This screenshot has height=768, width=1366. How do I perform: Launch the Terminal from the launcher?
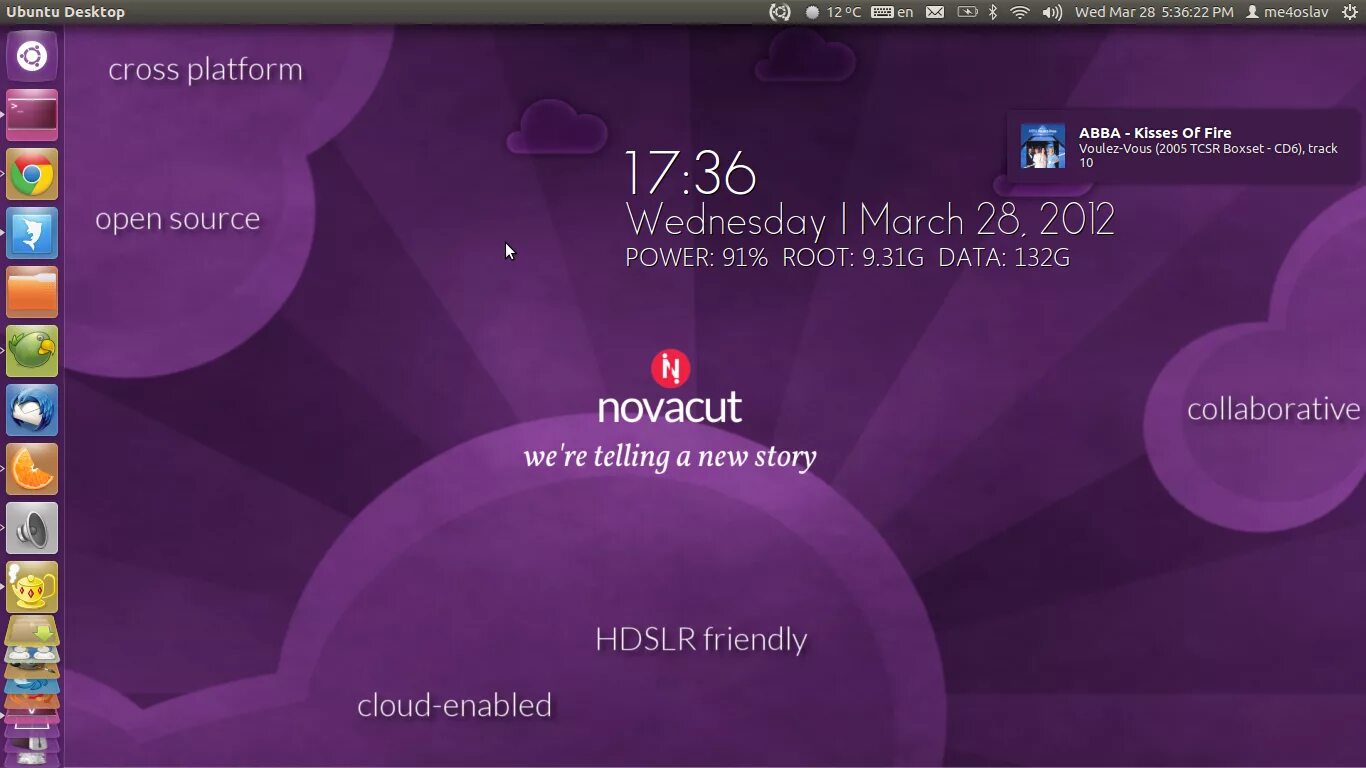32,115
